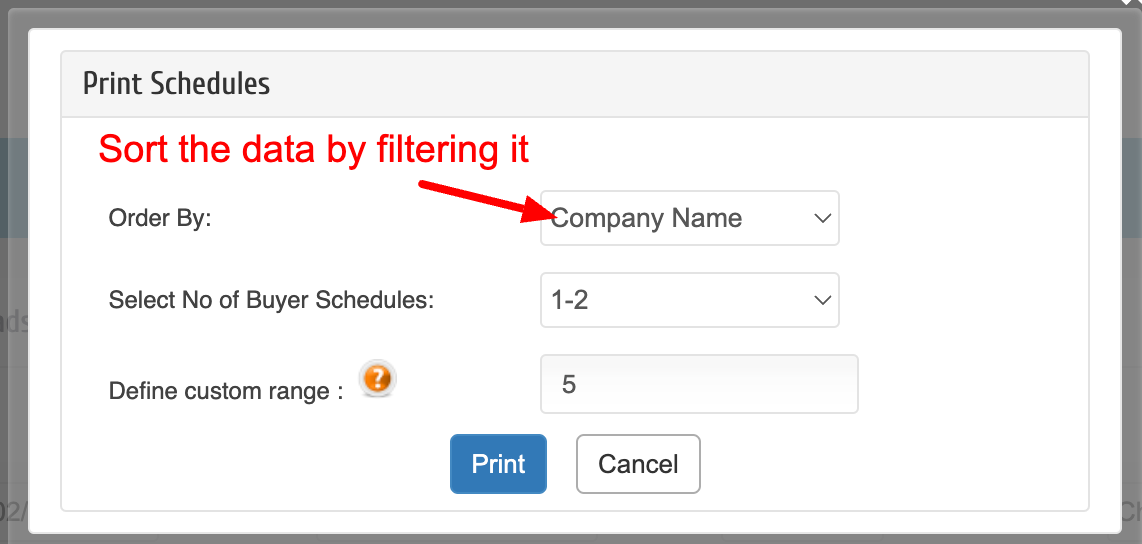The image size is (1142, 544).
Task: Click the partially visible X close icon above the dialog
Action: pos(1131,3)
